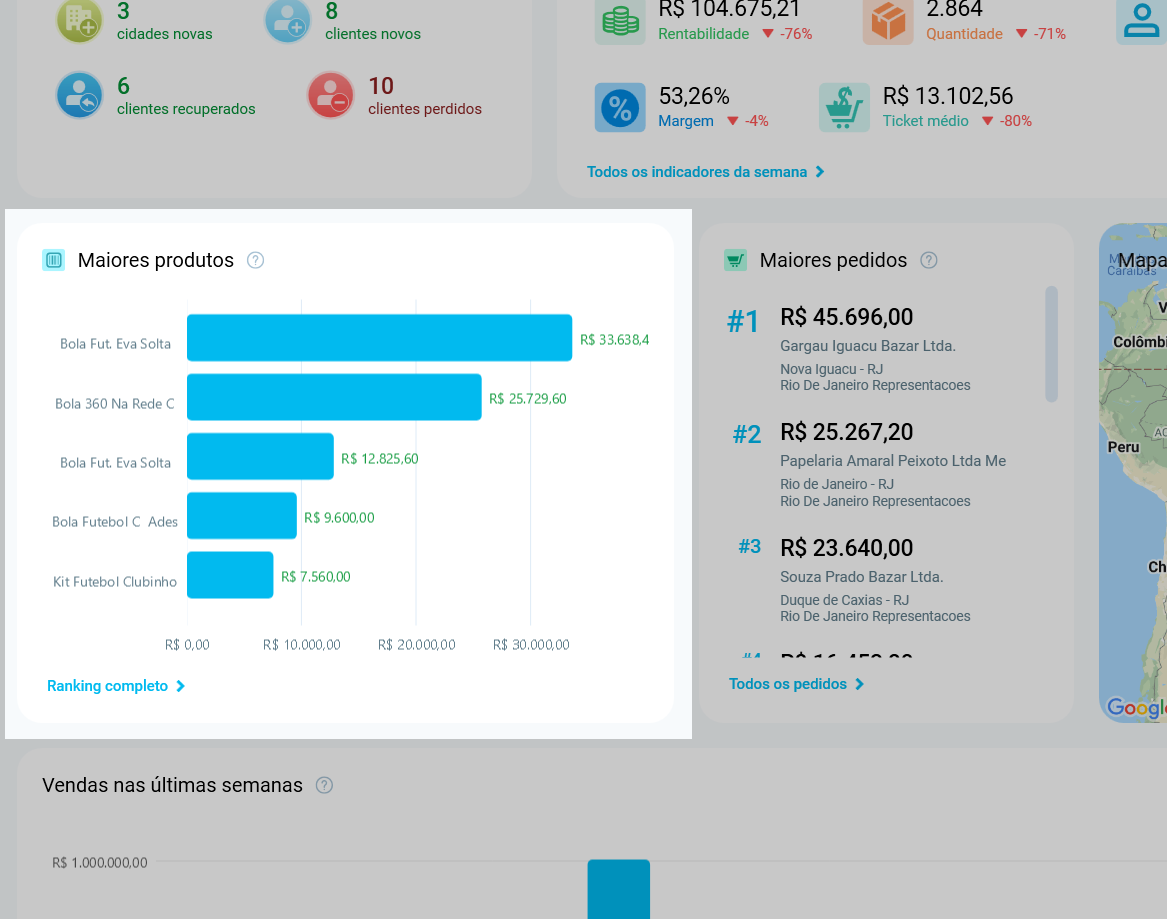Click the clientes recuperados blue icon
Image resolution: width=1167 pixels, height=919 pixels.
80,95
